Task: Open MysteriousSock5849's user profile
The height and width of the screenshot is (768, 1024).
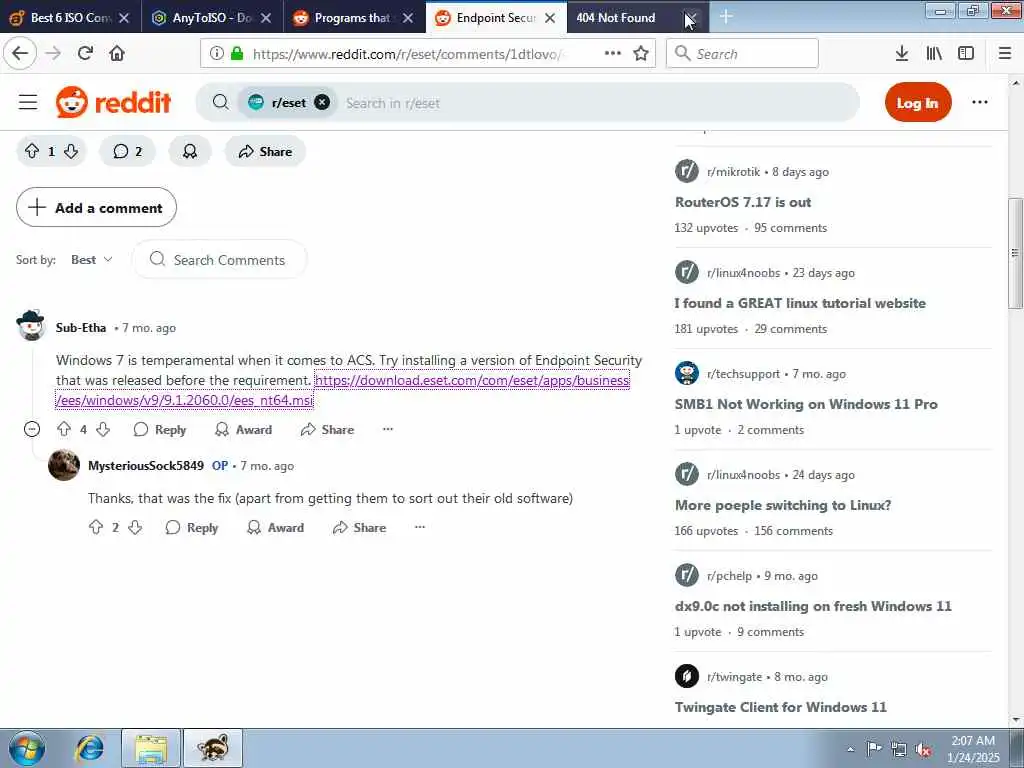Action: pyautogui.click(x=146, y=466)
